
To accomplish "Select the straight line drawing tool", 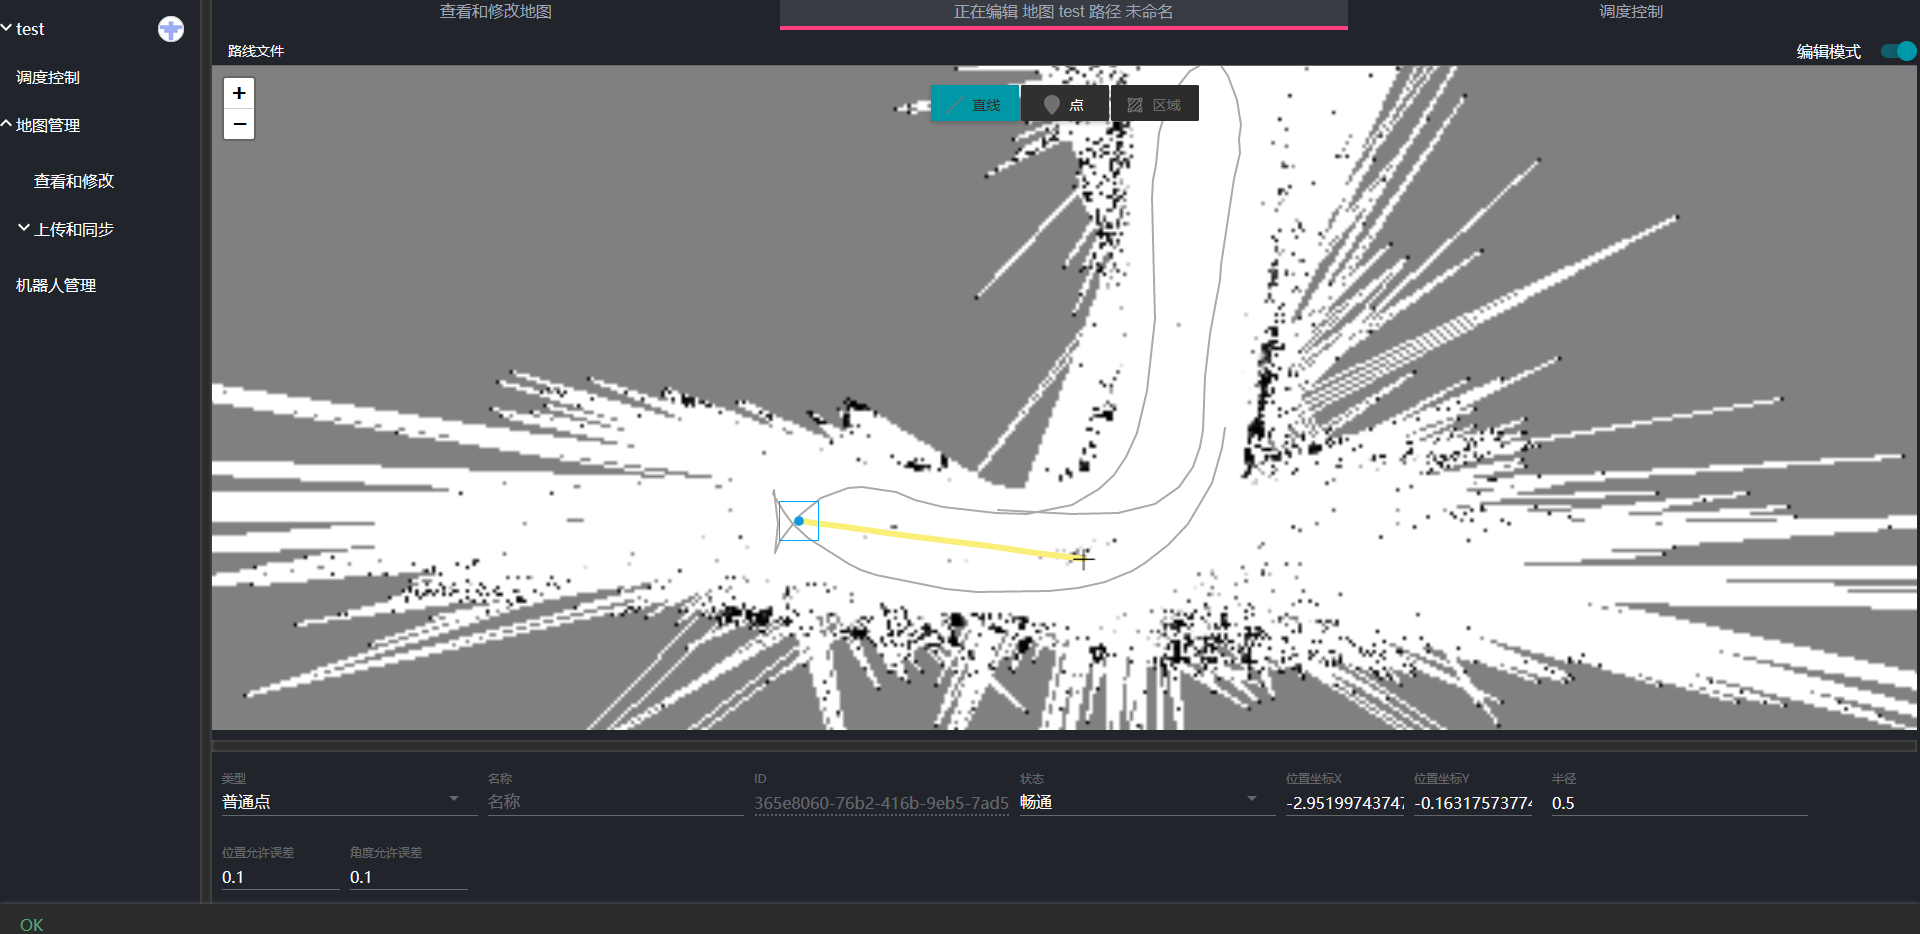I will click(975, 104).
